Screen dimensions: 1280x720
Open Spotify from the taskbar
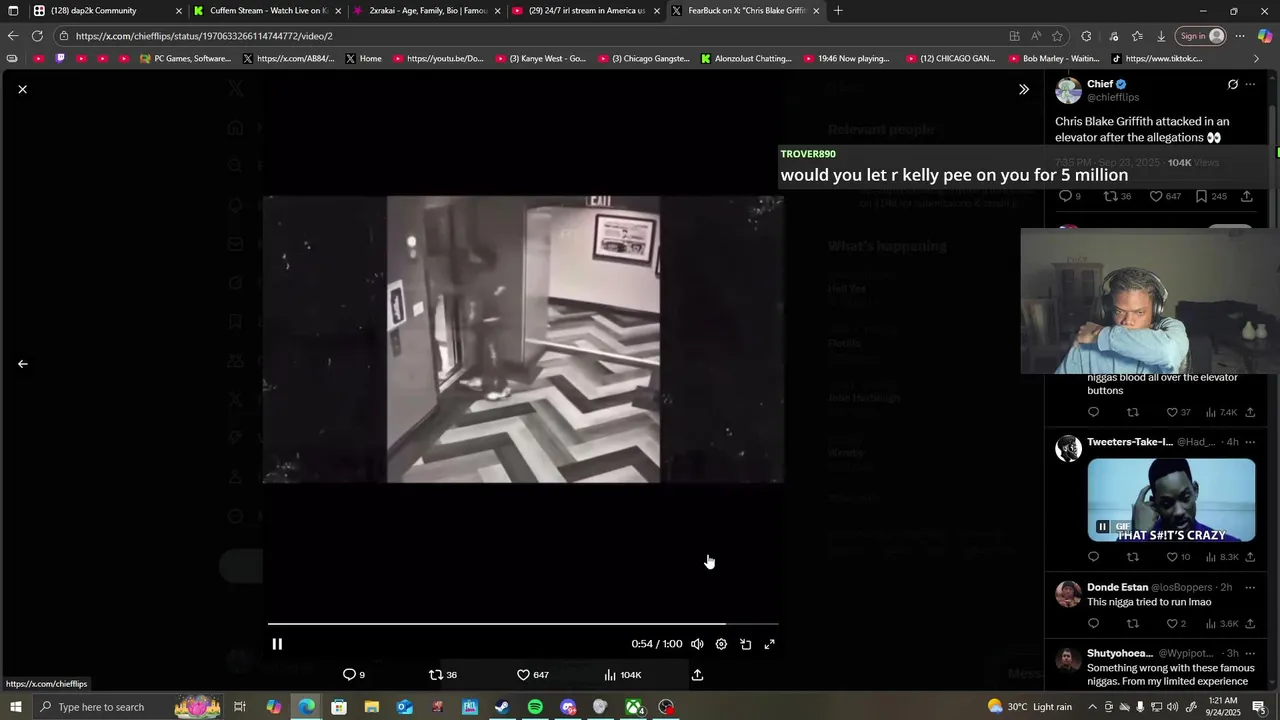click(x=535, y=707)
